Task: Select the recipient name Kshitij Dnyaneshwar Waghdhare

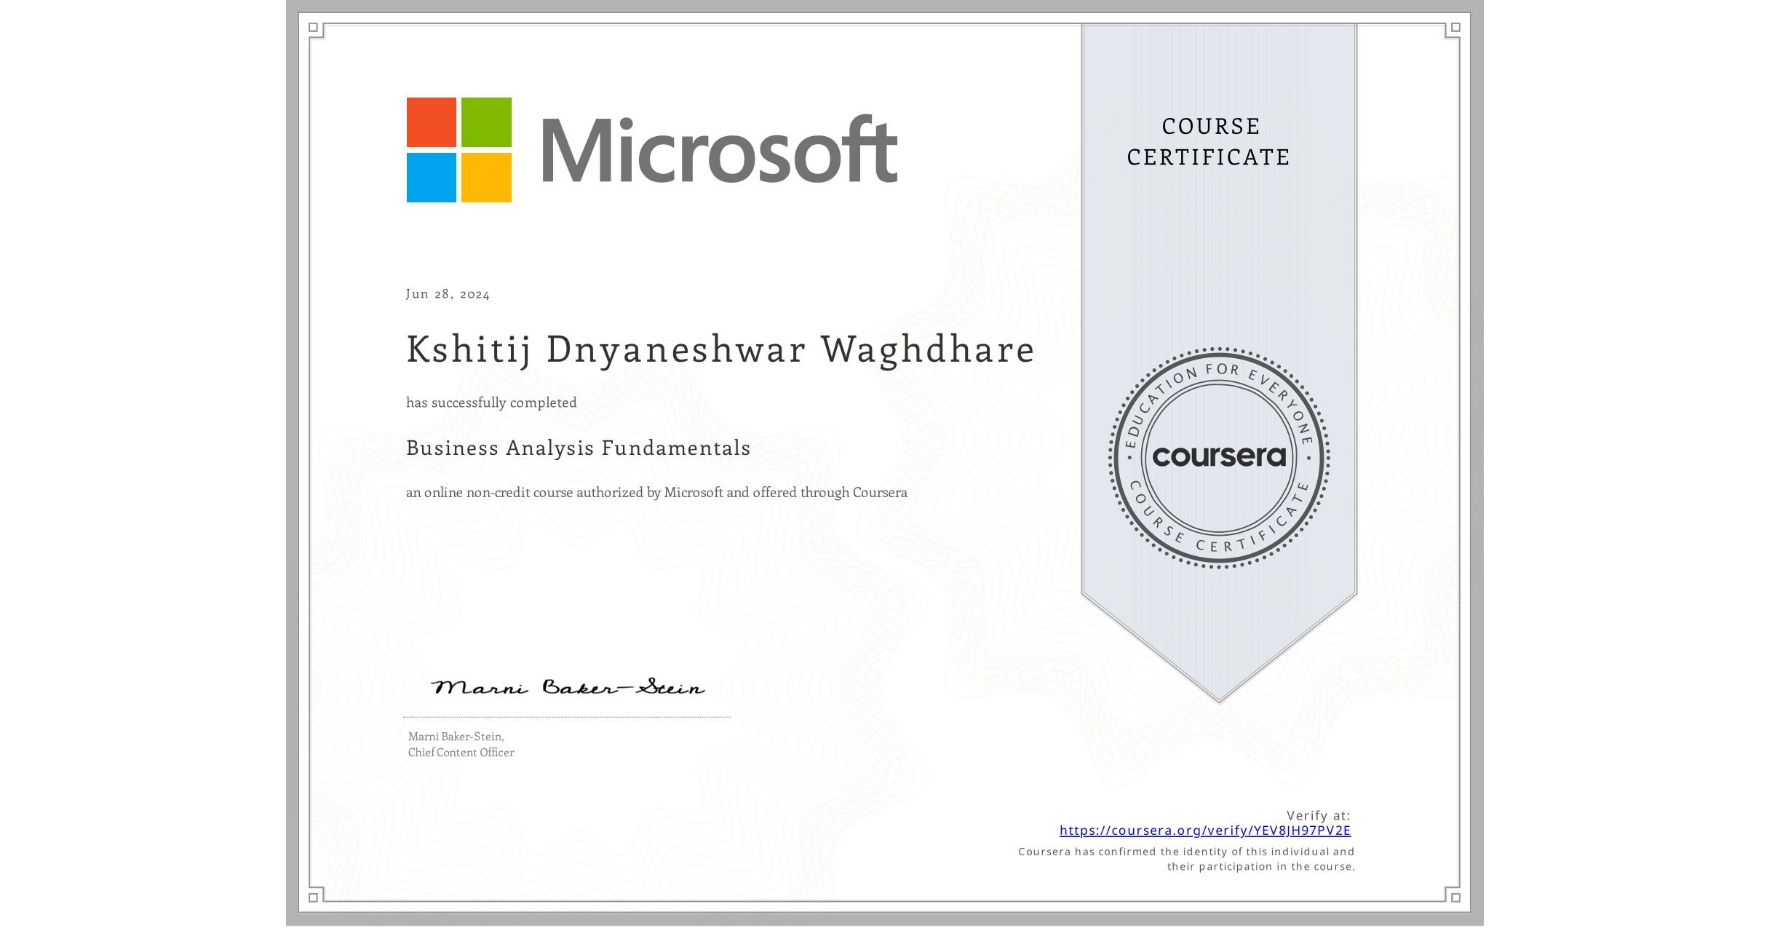Action: (x=720, y=349)
